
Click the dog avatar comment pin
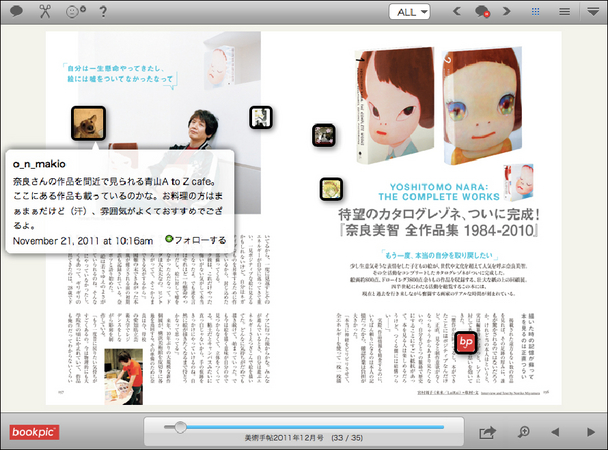pyautogui.click(x=88, y=123)
